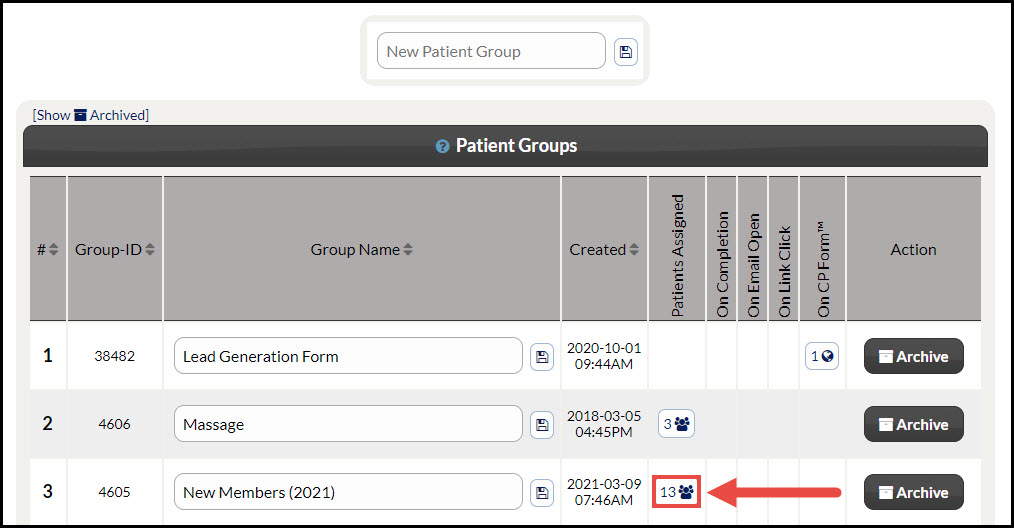Archive the New Members (2021) group
1014x528 pixels.
click(914, 492)
